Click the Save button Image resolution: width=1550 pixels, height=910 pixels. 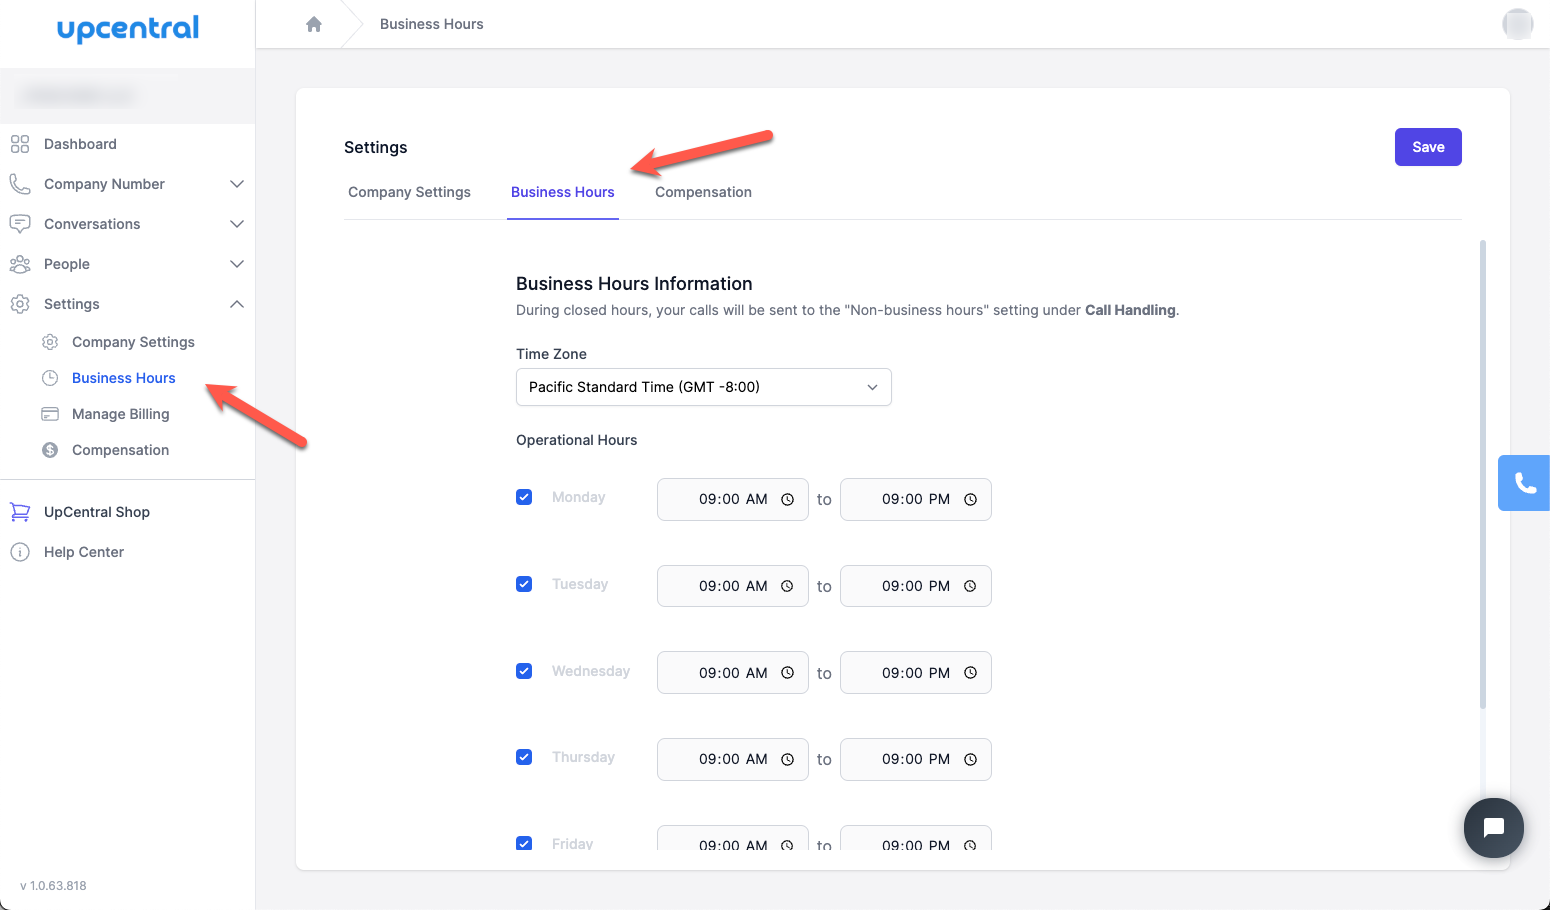click(x=1427, y=147)
